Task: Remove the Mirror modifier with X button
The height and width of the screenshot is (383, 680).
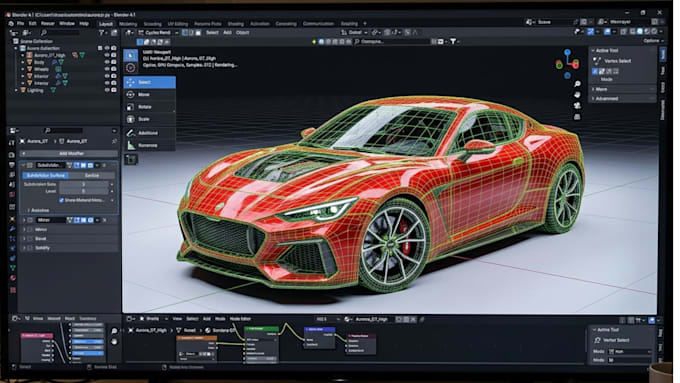Action: point(105,220)
